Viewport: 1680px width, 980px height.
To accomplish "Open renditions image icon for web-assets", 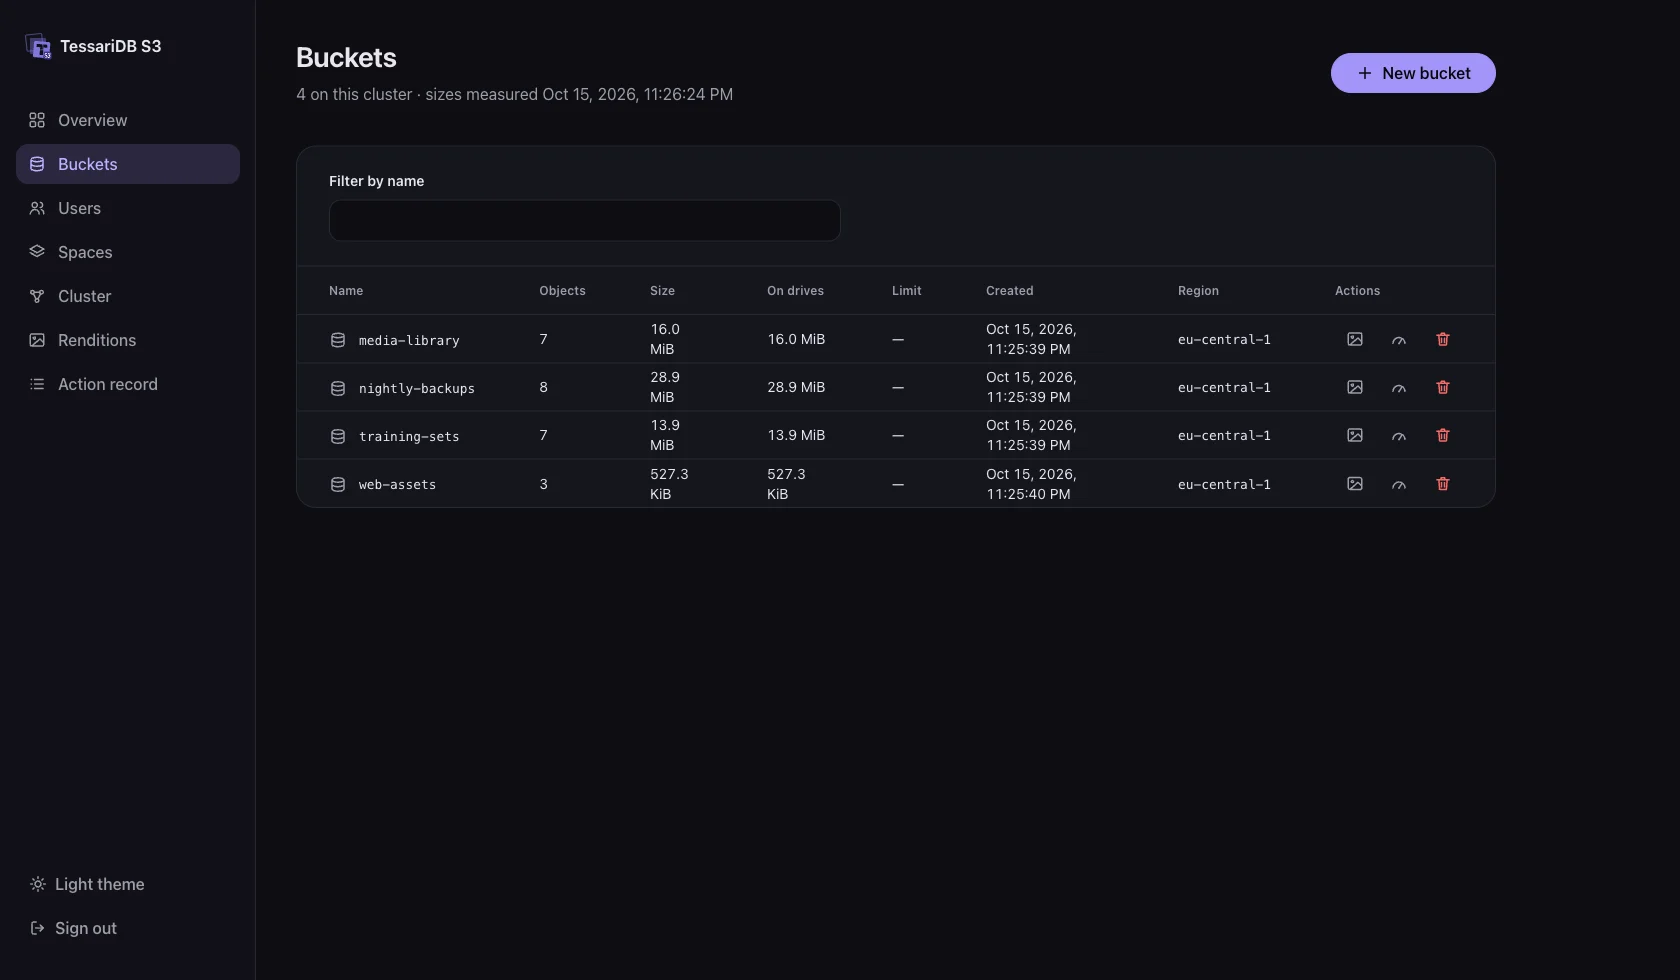I will tap(1355, 484).
